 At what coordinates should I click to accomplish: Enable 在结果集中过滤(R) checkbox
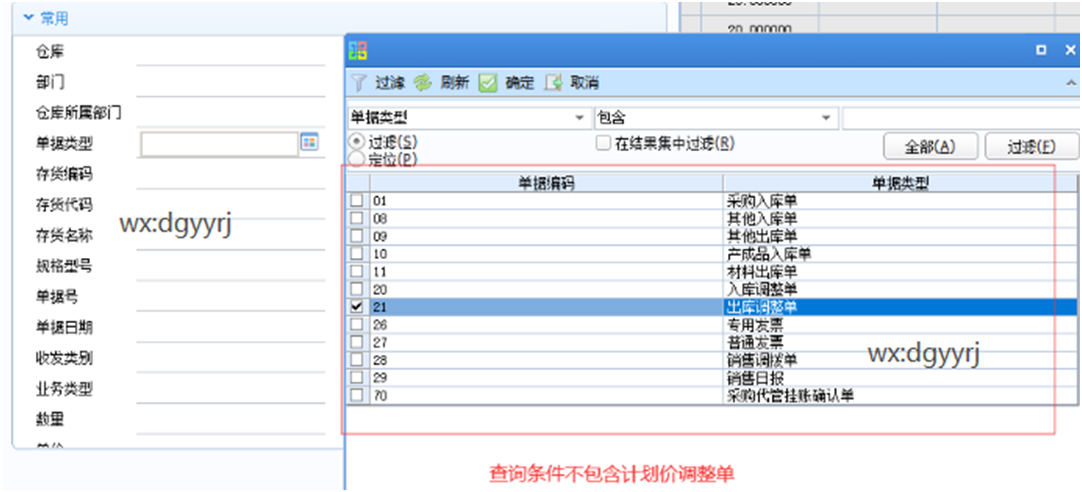603,144
